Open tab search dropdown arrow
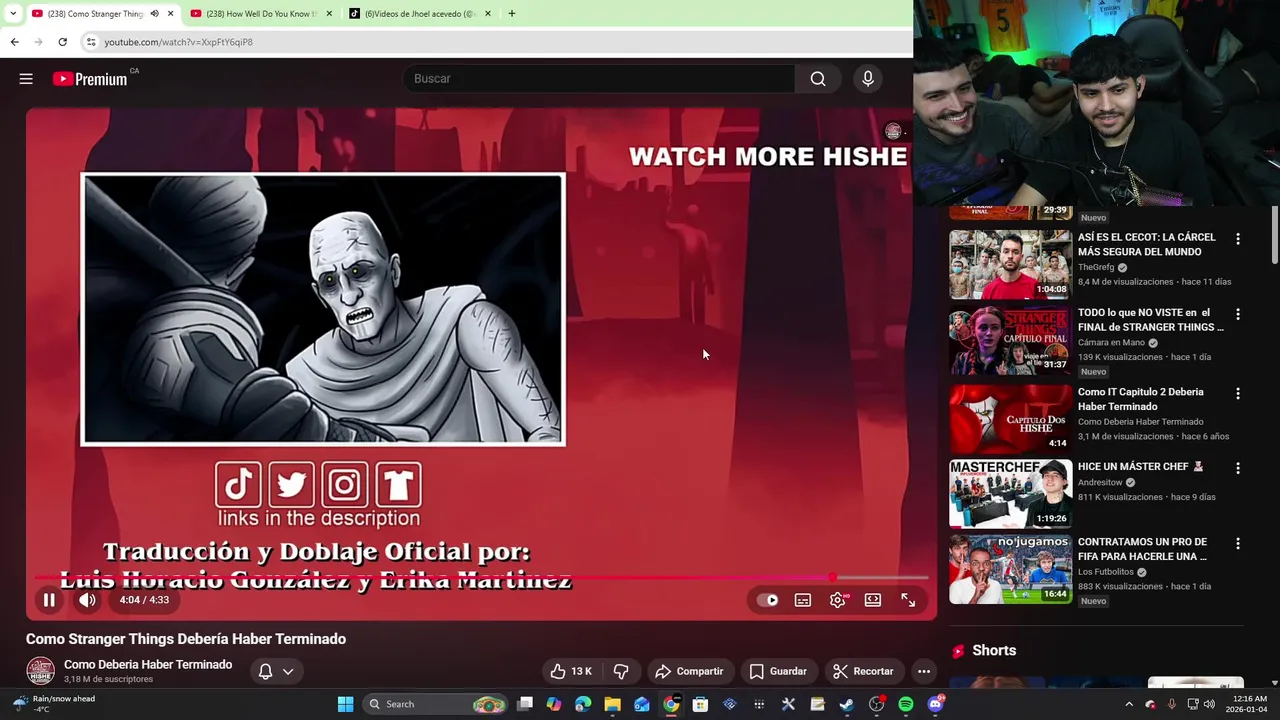1280x720 pixels. pyautogui.click(x=12, y=14)
